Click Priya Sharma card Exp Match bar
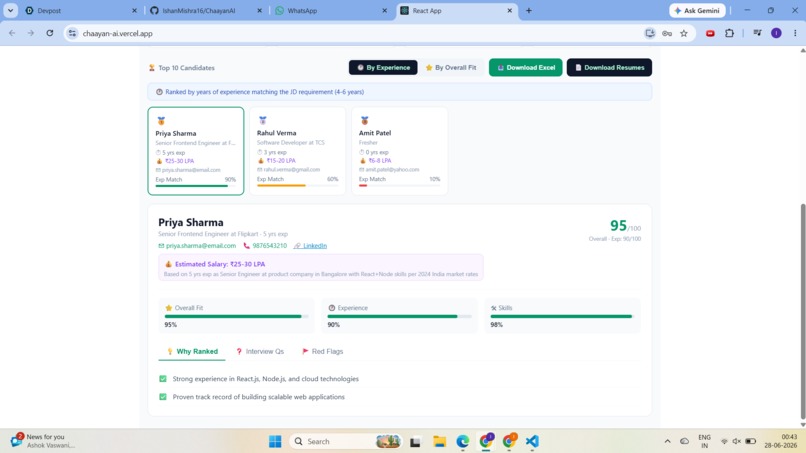Viewport: 806px width, 453px height. click(x=195, y=186)
